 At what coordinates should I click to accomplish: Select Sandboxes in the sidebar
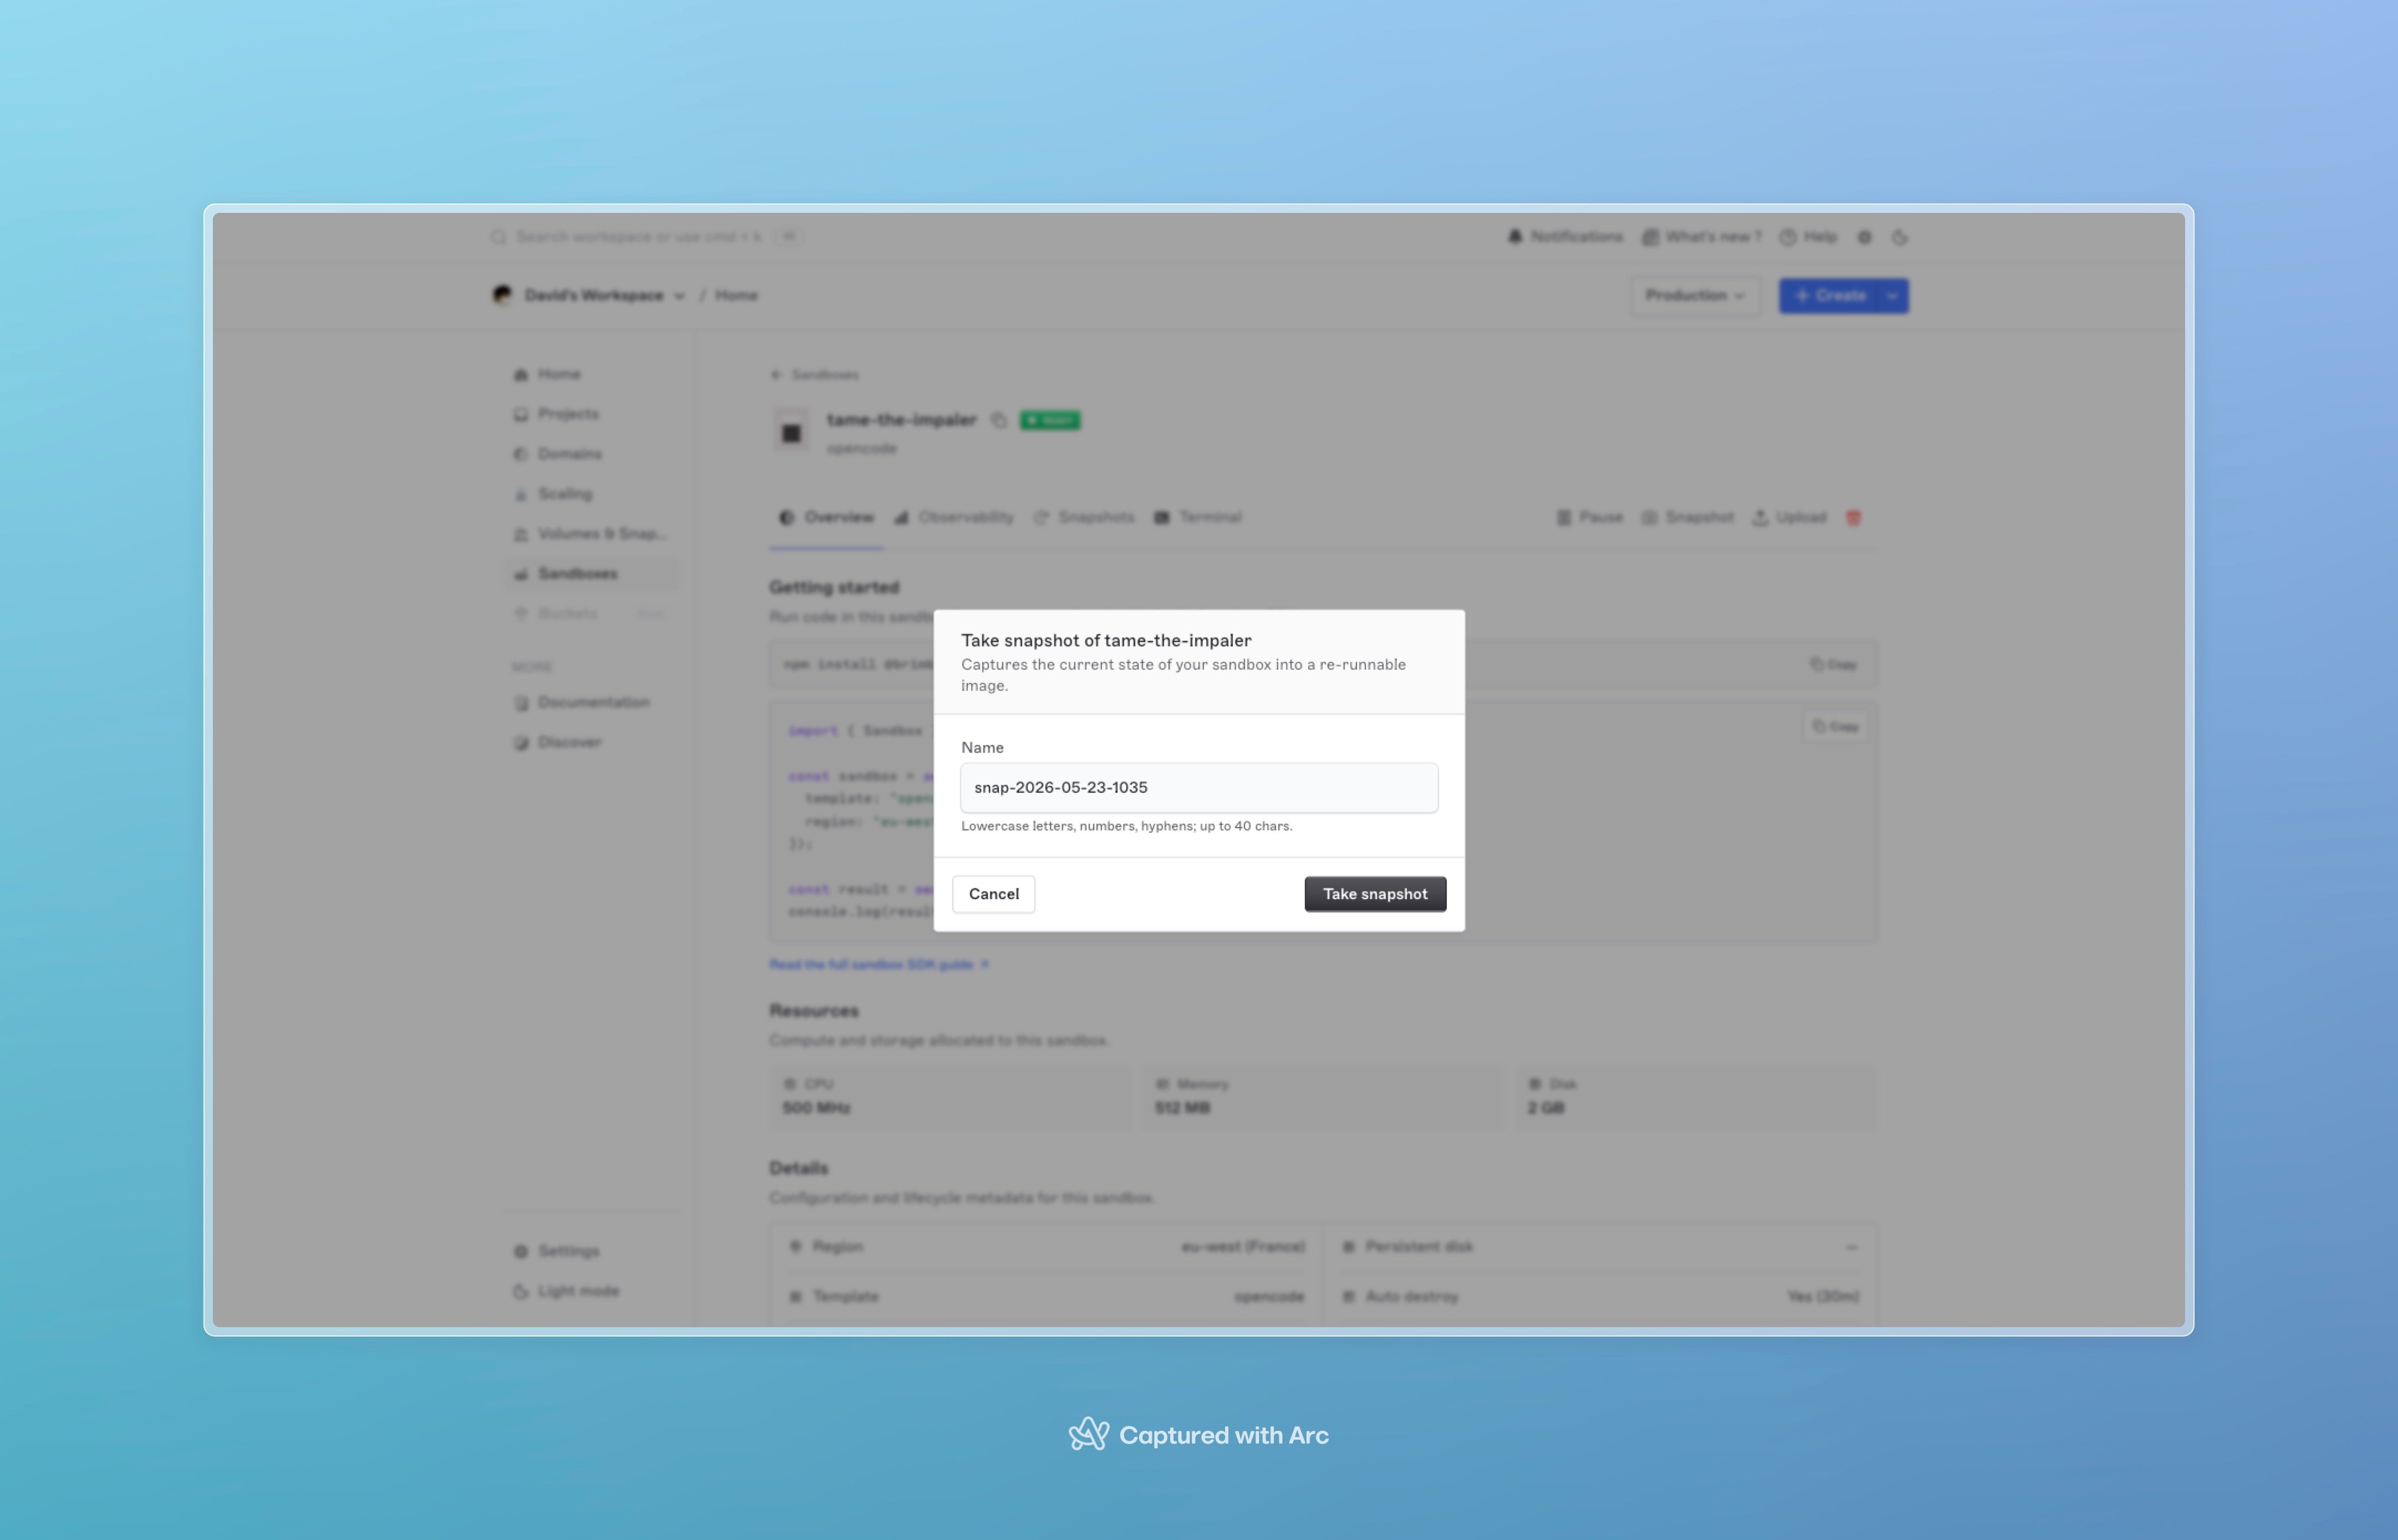[592, 574]
